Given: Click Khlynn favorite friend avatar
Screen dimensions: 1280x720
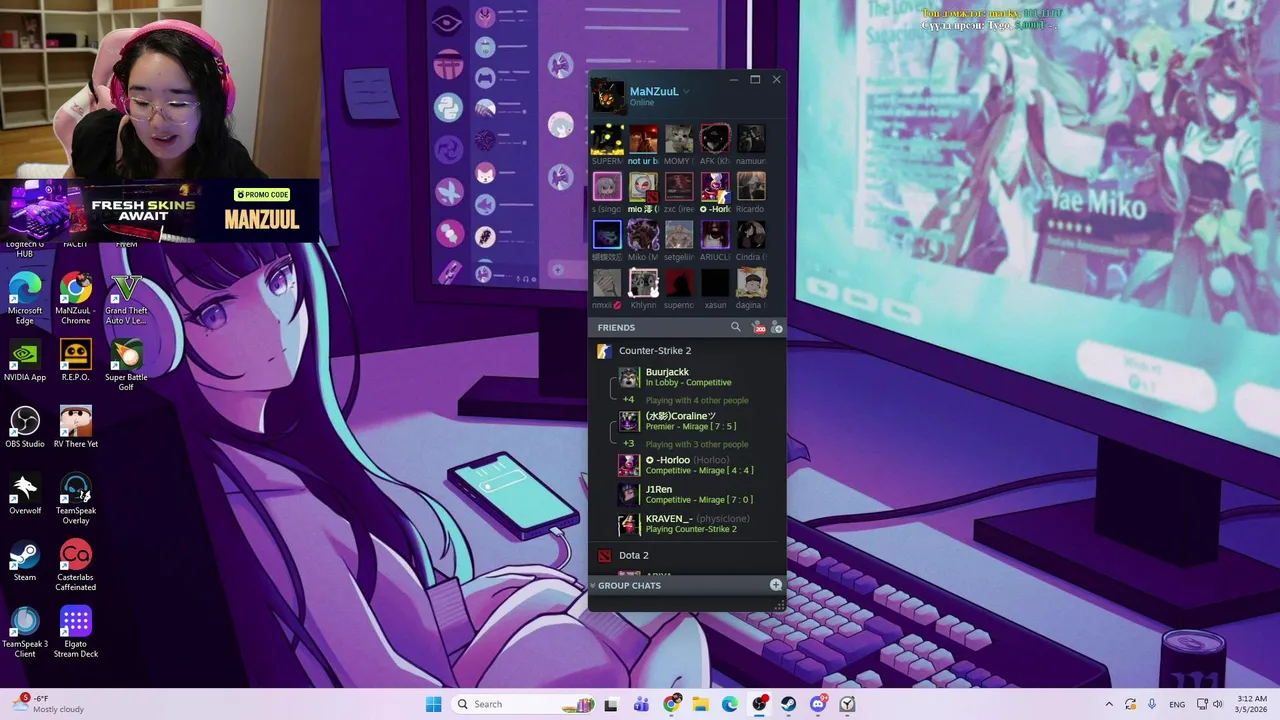Looking at the screenshot, I should (x=643, y=283).
